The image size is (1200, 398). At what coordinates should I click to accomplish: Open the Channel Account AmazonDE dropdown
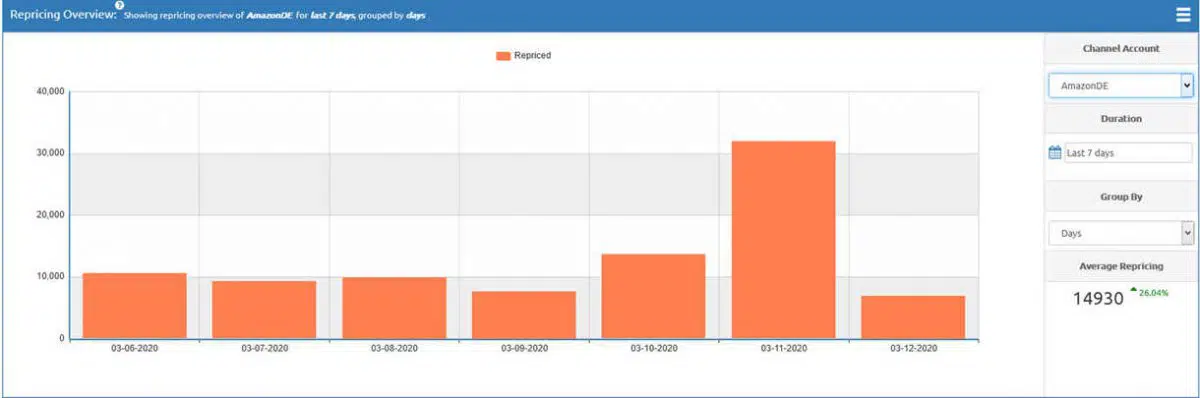[x=1120, y=85]
